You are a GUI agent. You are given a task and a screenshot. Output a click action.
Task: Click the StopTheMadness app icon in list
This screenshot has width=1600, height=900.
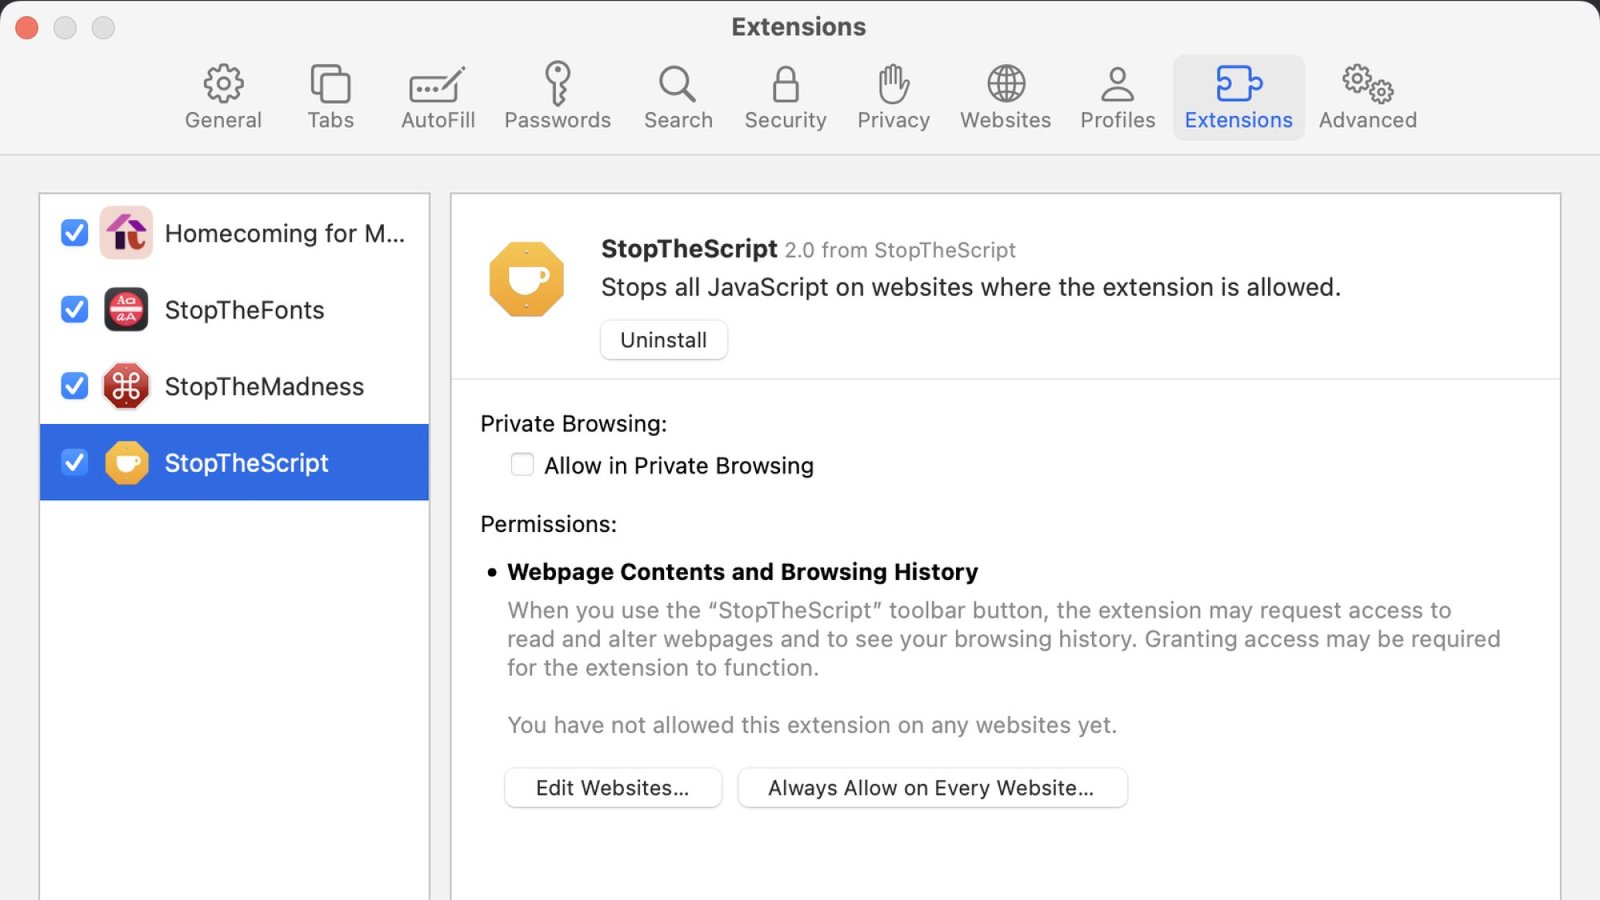coord(126,386)
